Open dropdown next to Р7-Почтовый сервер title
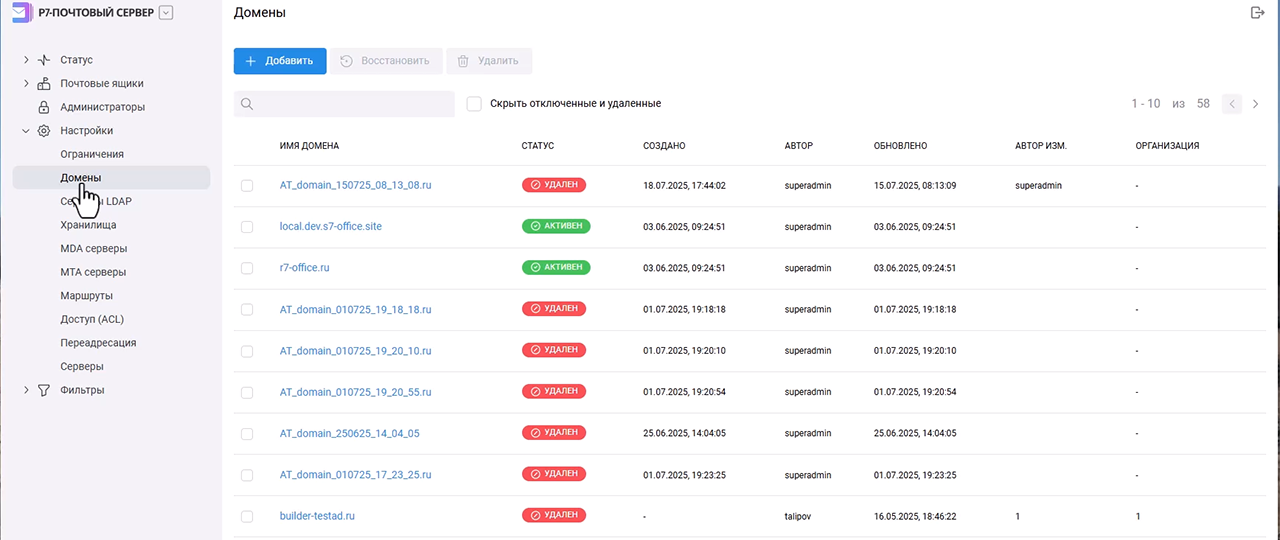Viewport: 1280px width, 540px height. pyautogui.click(x=166, y=13)
